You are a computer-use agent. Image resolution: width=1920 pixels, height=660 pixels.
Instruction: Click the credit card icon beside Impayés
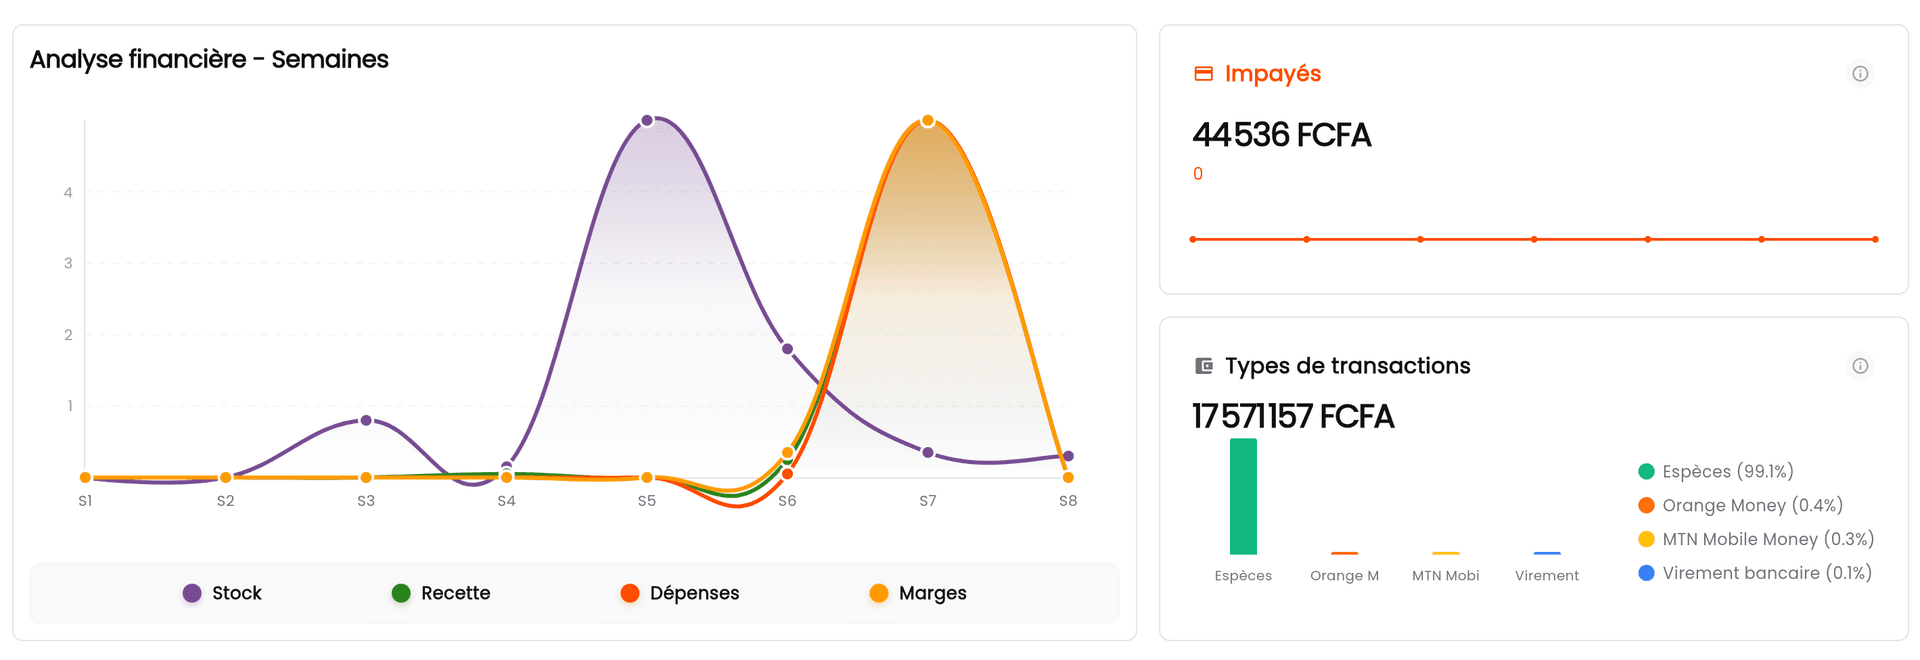[x=1204, y=74]
